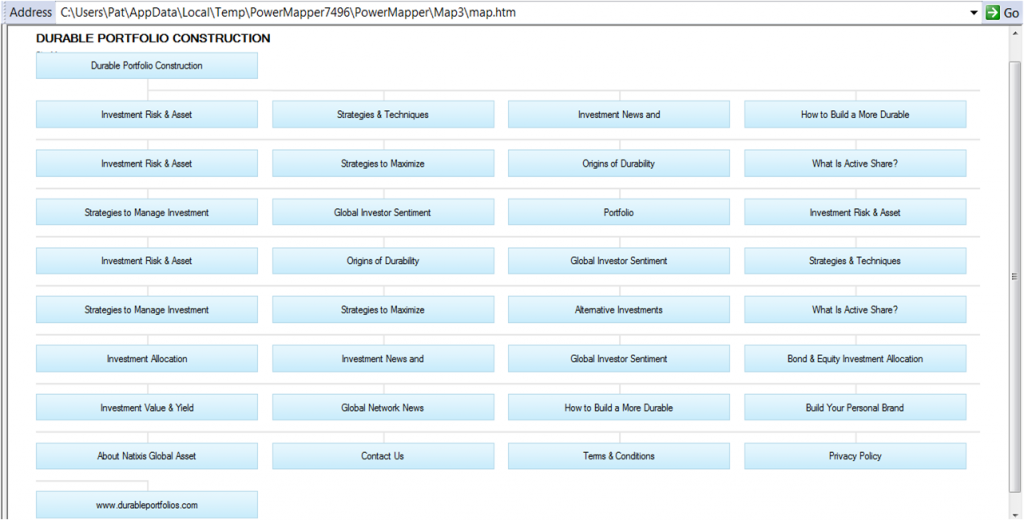
Task: Open the Address bar dropdown arrow
Action: click(x=974, y=12)
